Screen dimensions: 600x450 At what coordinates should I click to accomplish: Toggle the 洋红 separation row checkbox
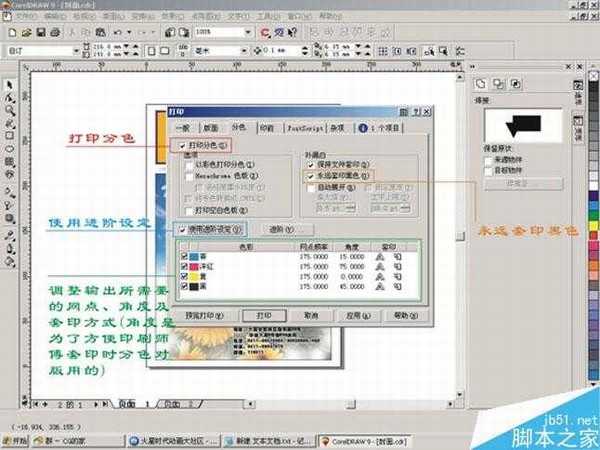coord(184,266)
